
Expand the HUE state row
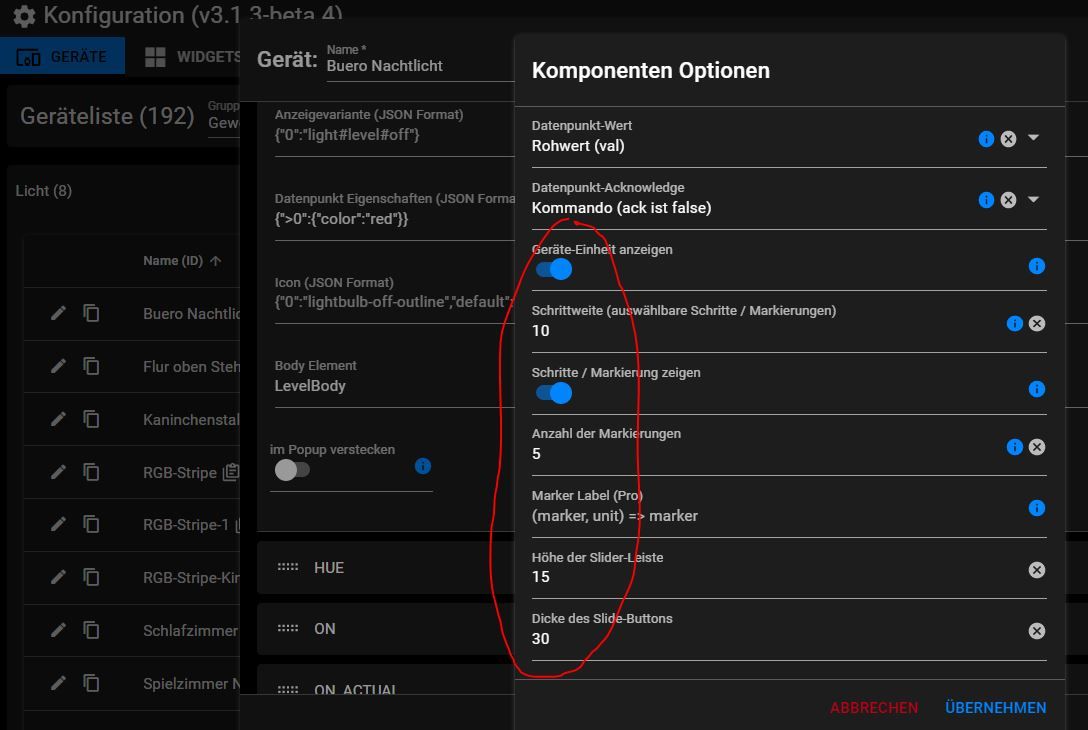pyautogui.click(x=329, y=568)
